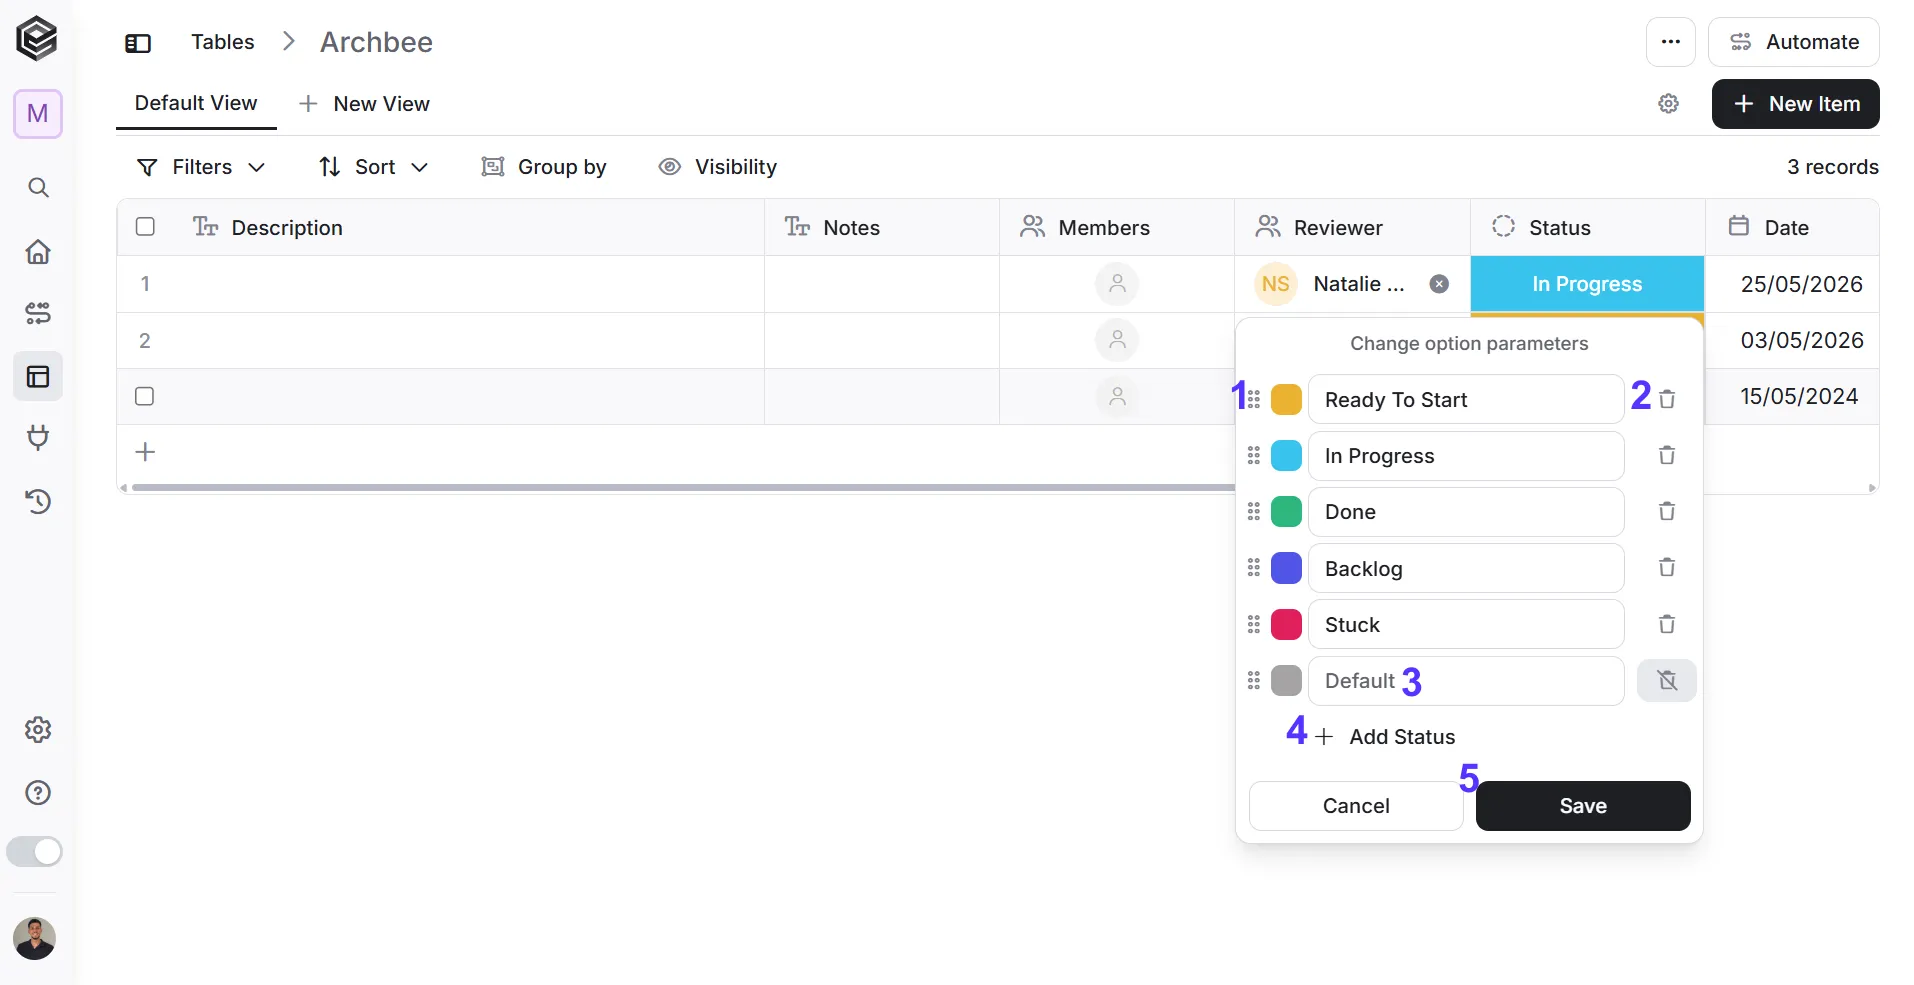The height and width of the screenshot is (985, 1914).
Task: Check the third row checkbox
Action: [145, 396]
